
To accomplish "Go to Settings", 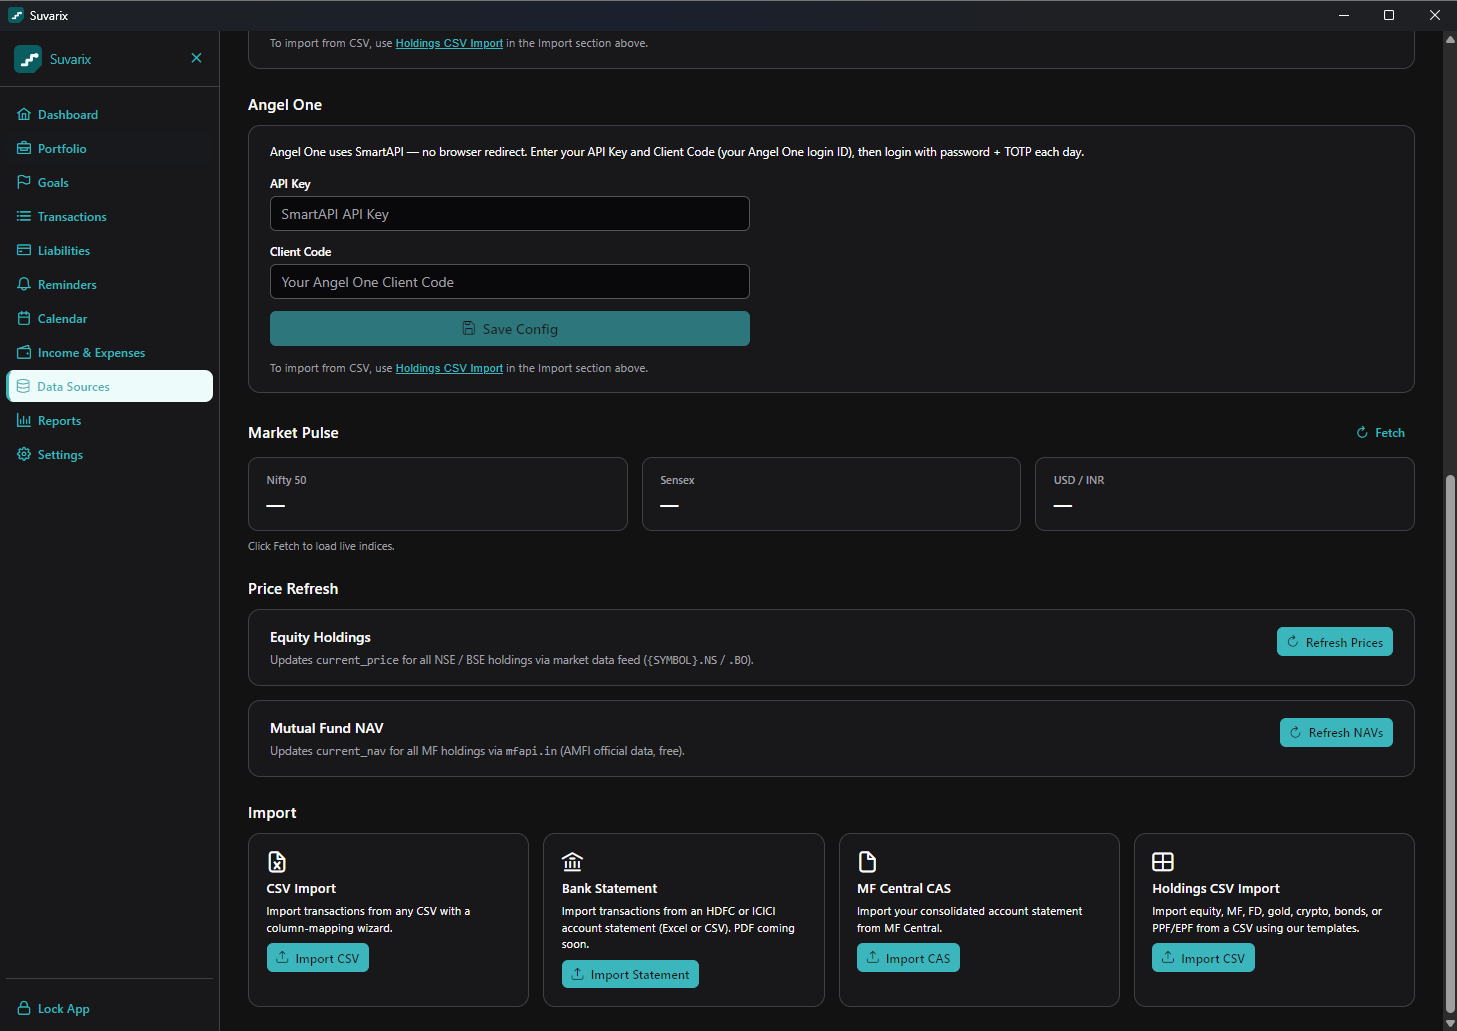I will (109, 454).
